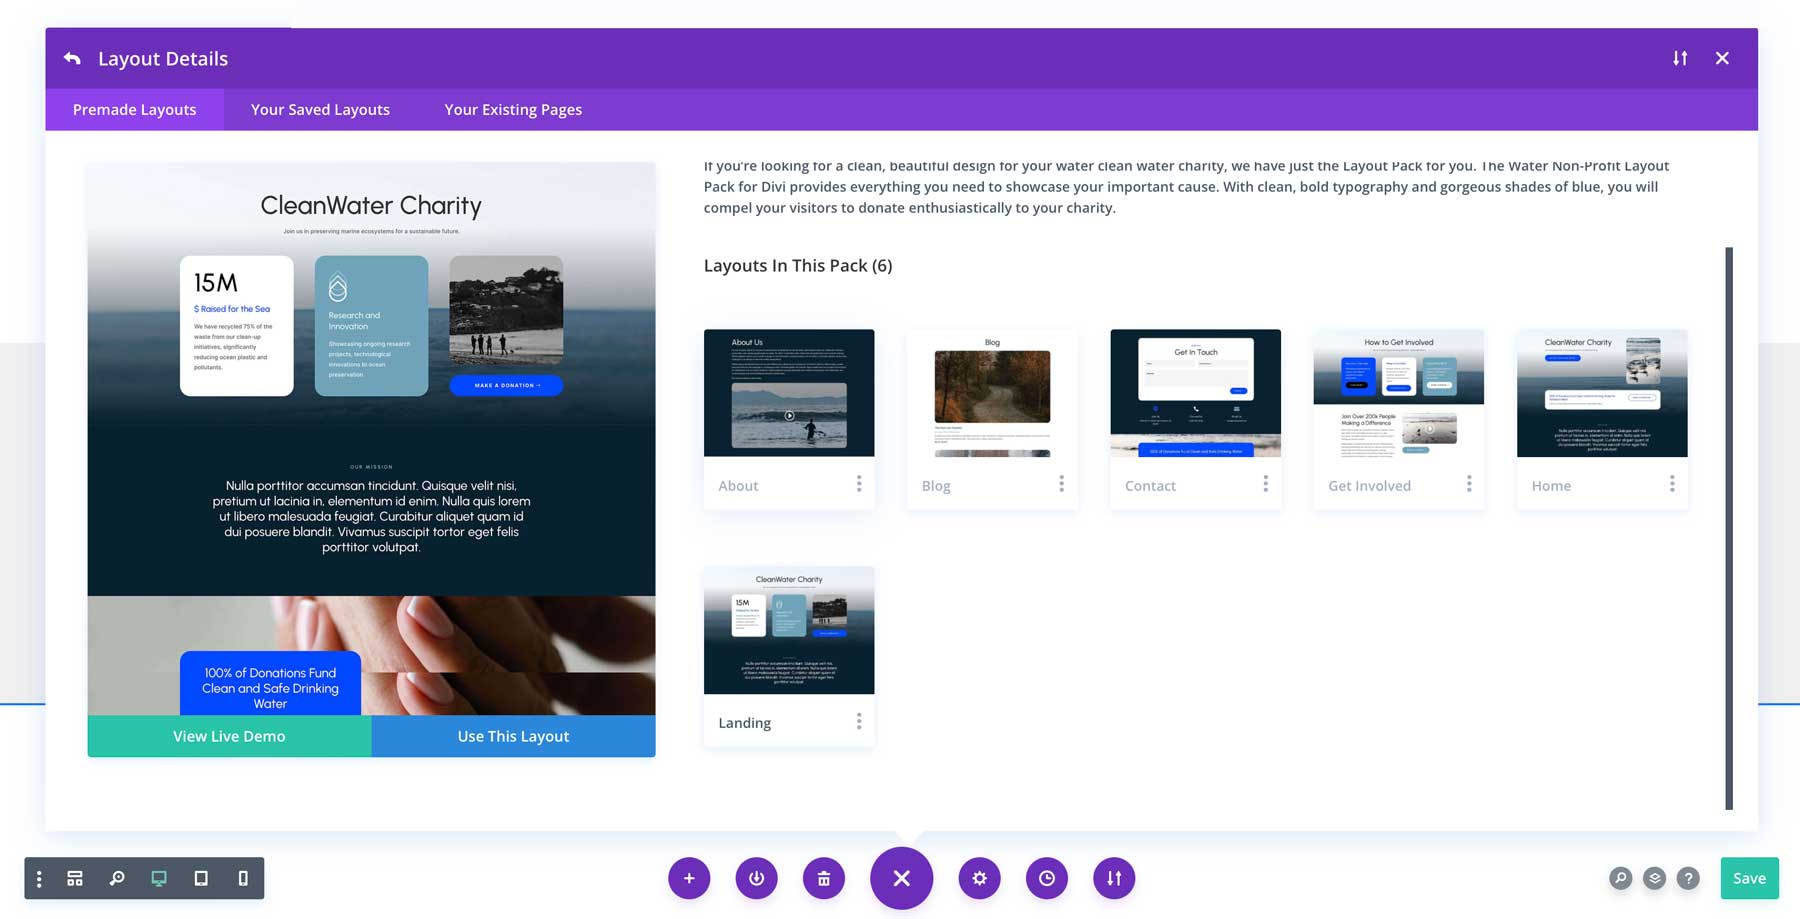Toggle desktop view in bottom toolbar

pyautogui.click(x=159, y=878)
